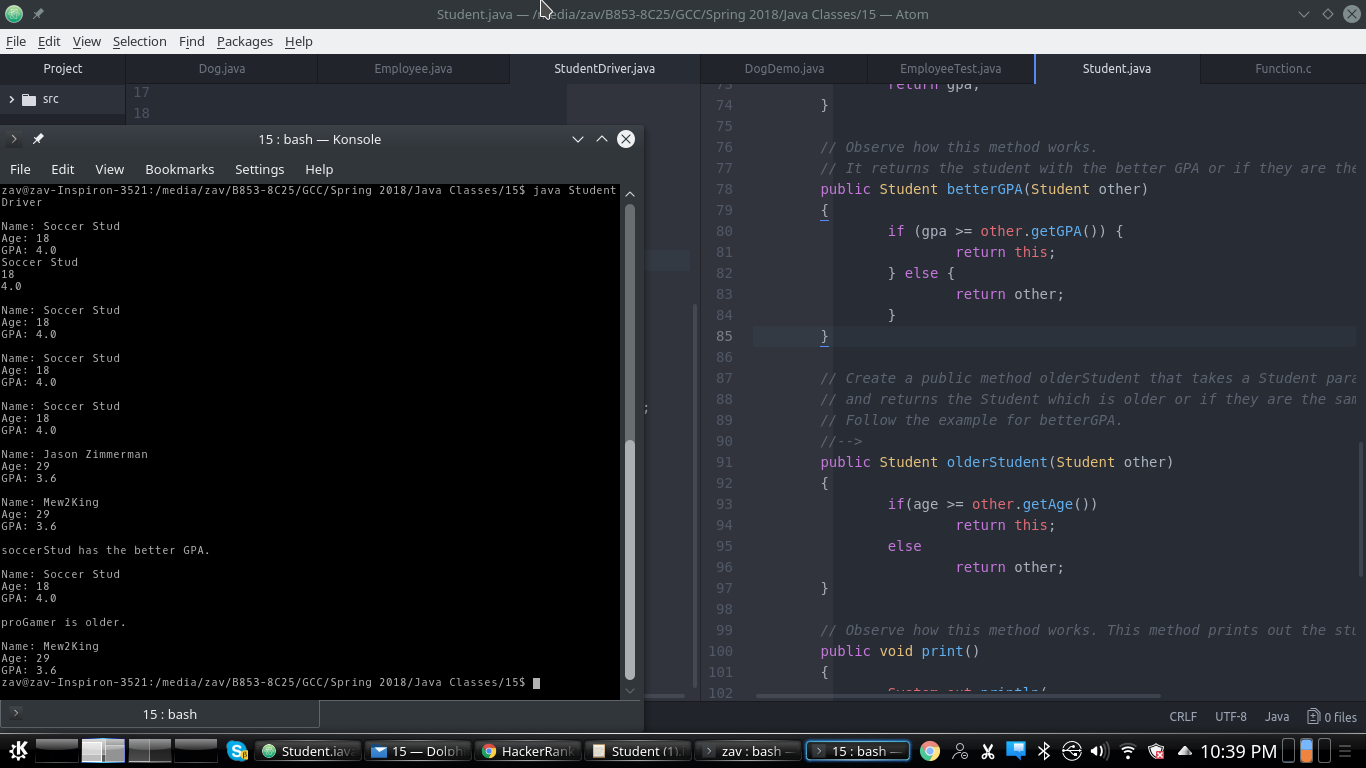Open Konsole's View menu
Viewport: 1366px width, 768px height.
tap(110, 169)
